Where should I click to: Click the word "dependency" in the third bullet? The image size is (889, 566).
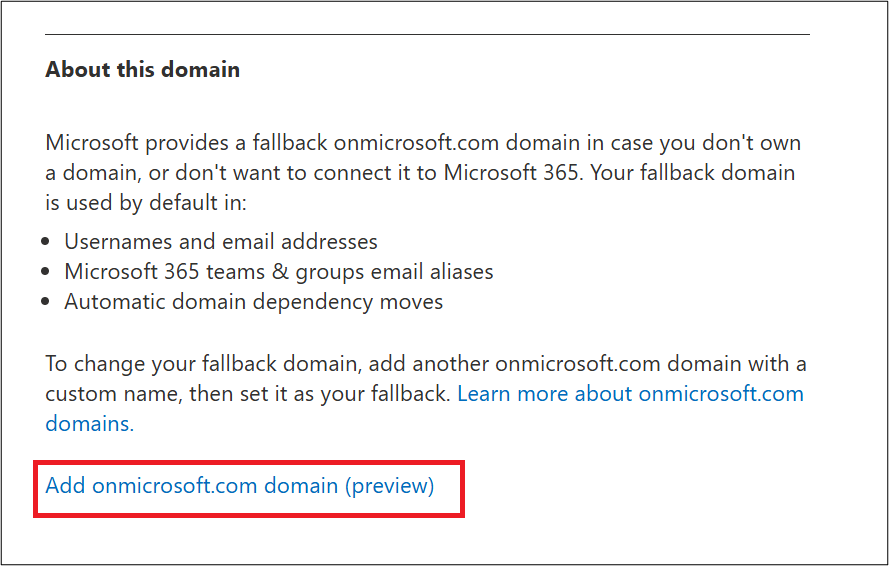339,301
